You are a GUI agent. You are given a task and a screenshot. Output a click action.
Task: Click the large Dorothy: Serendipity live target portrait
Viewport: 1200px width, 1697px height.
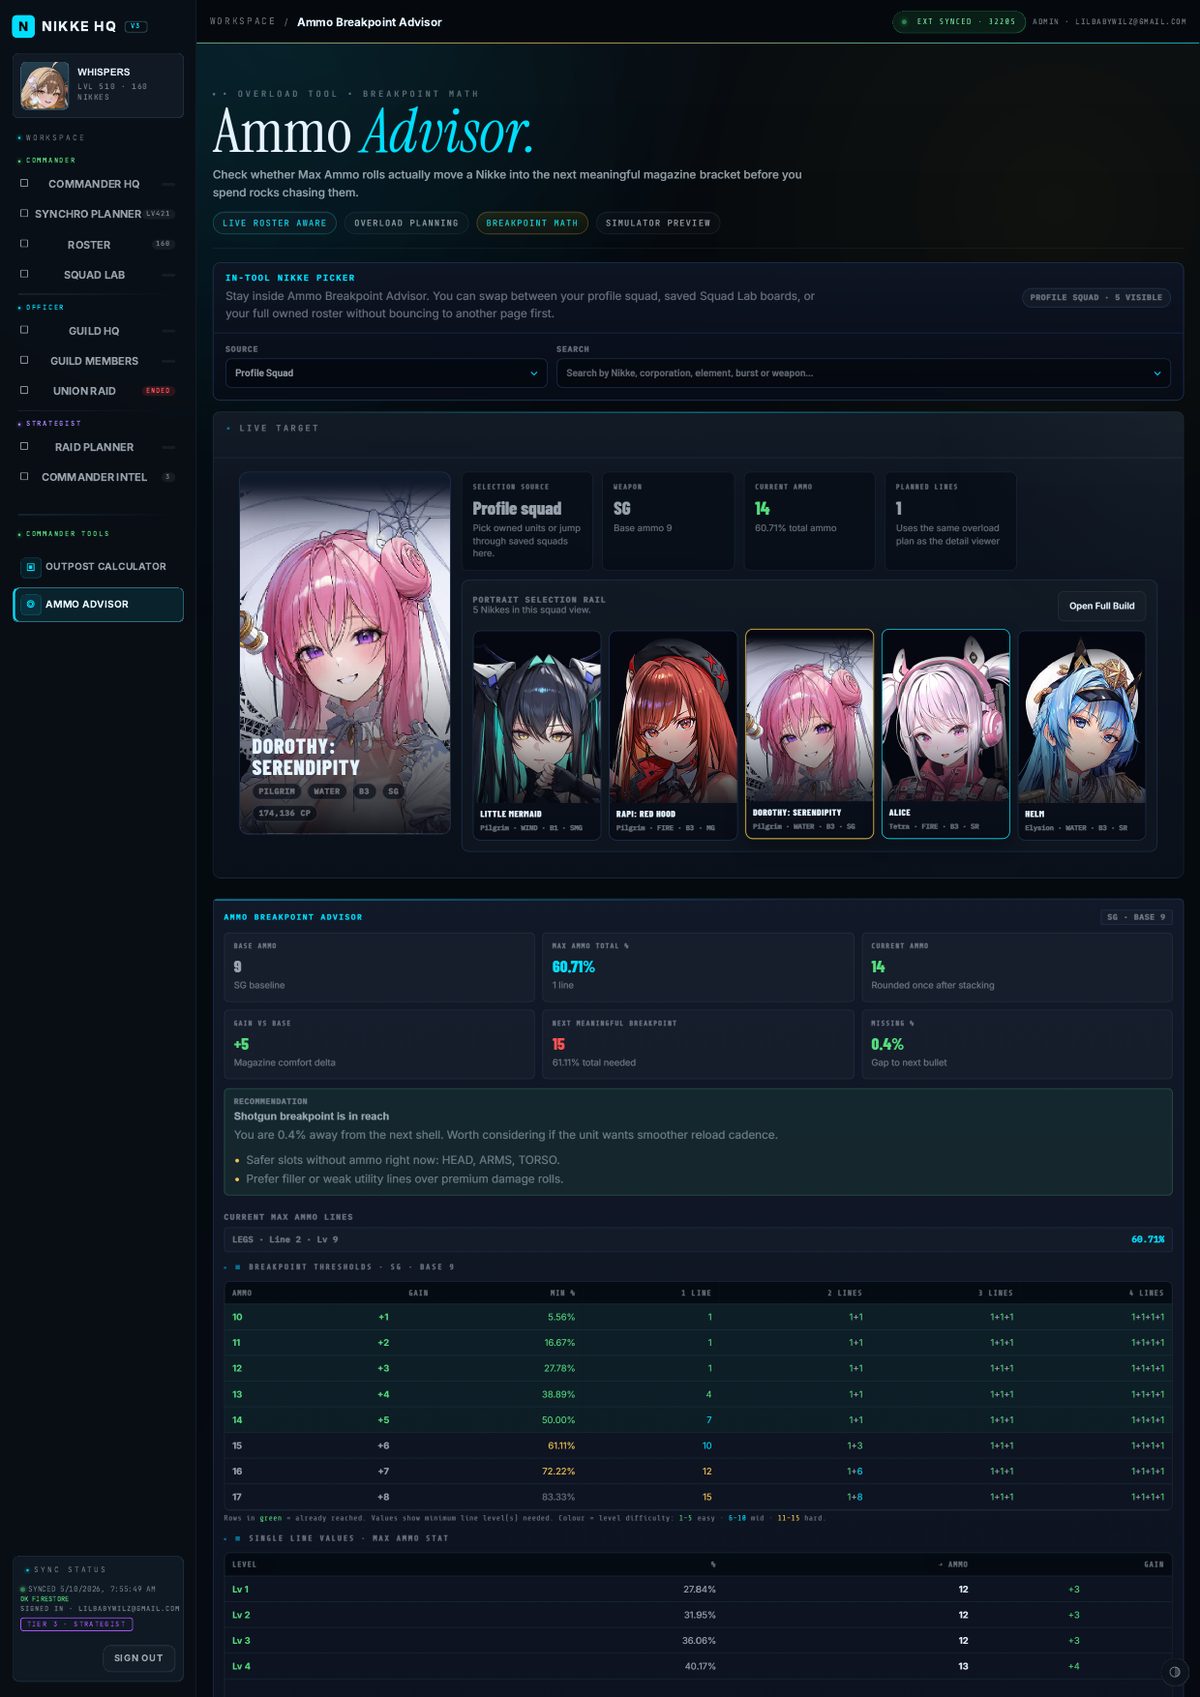pos(345,653)
